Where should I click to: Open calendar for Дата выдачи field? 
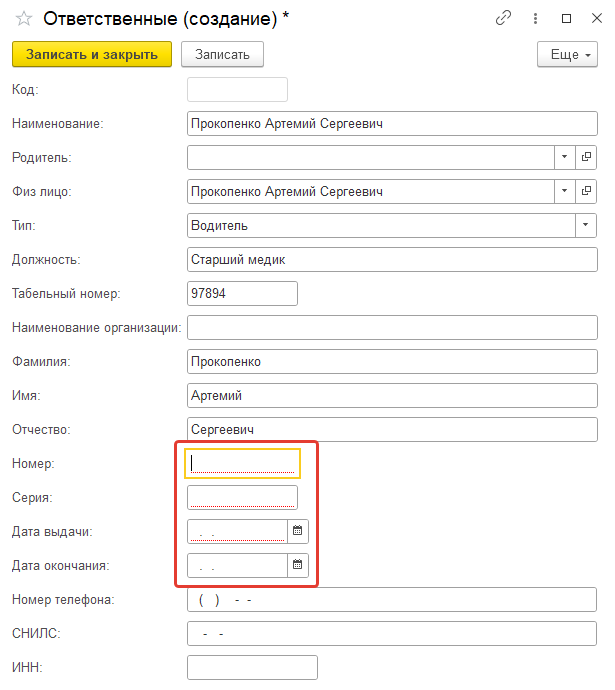point(298,531)
